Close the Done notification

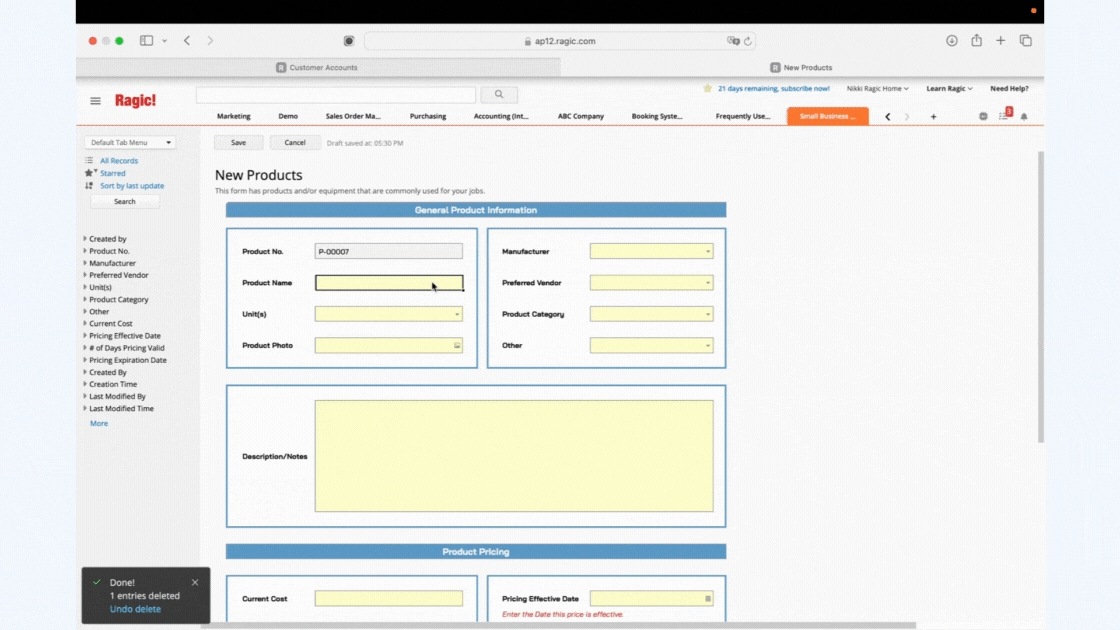click(195, 582)
